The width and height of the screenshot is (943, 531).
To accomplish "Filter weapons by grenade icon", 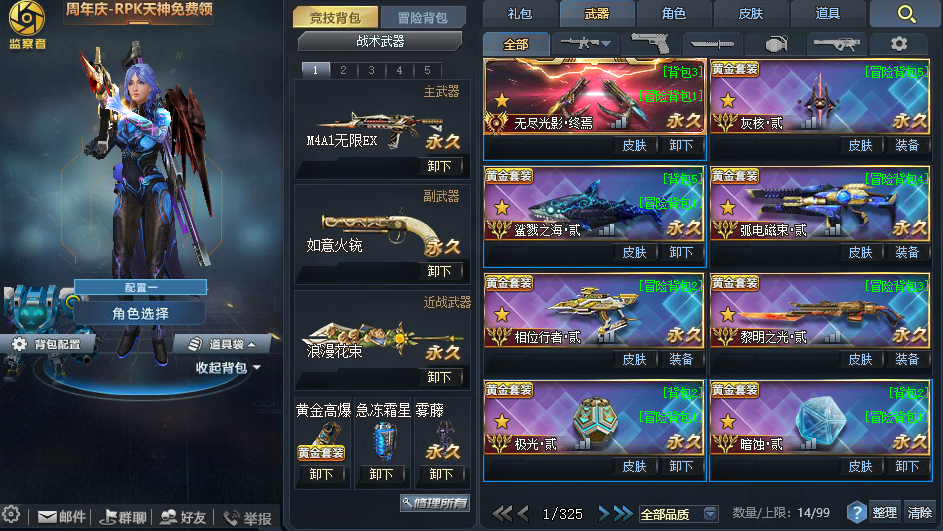I will pyautogui.click(x=776, y=44).
